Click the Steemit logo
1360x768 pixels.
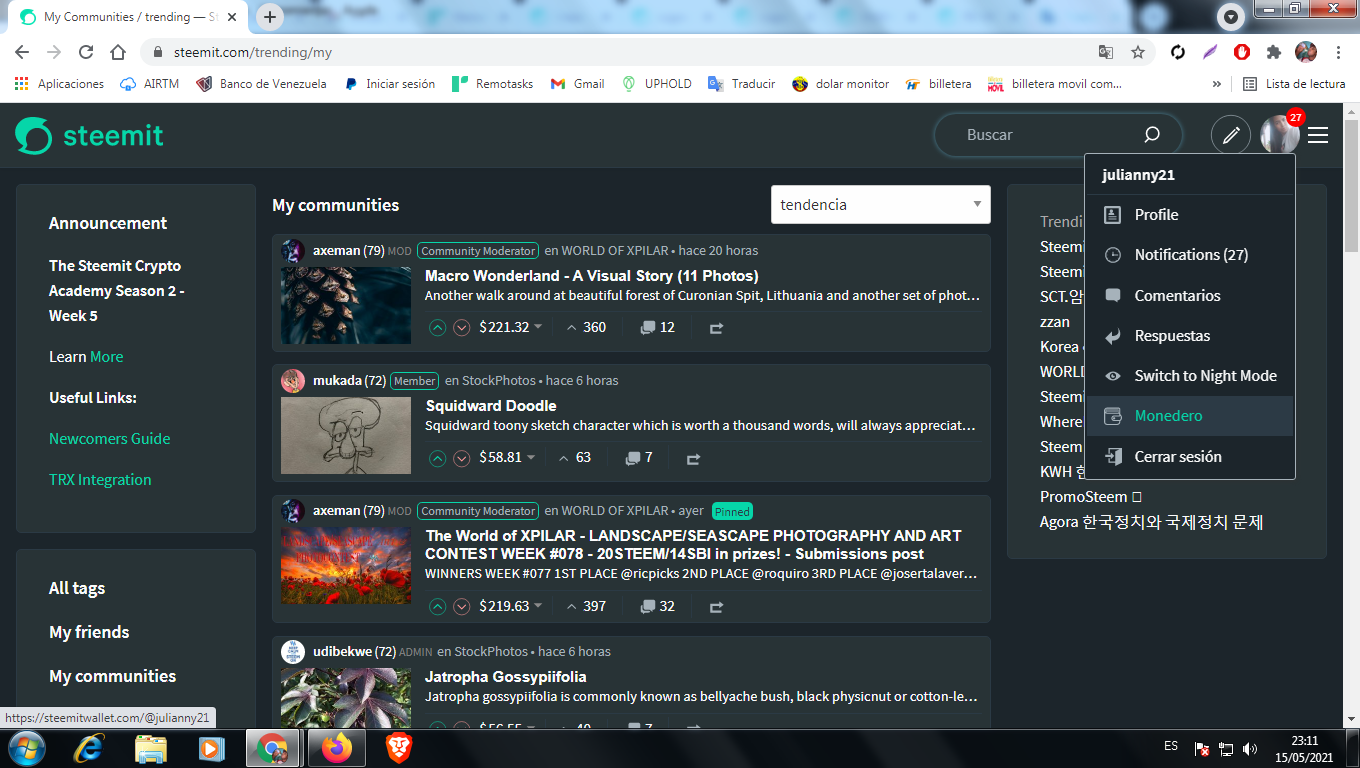pos(89,136)
